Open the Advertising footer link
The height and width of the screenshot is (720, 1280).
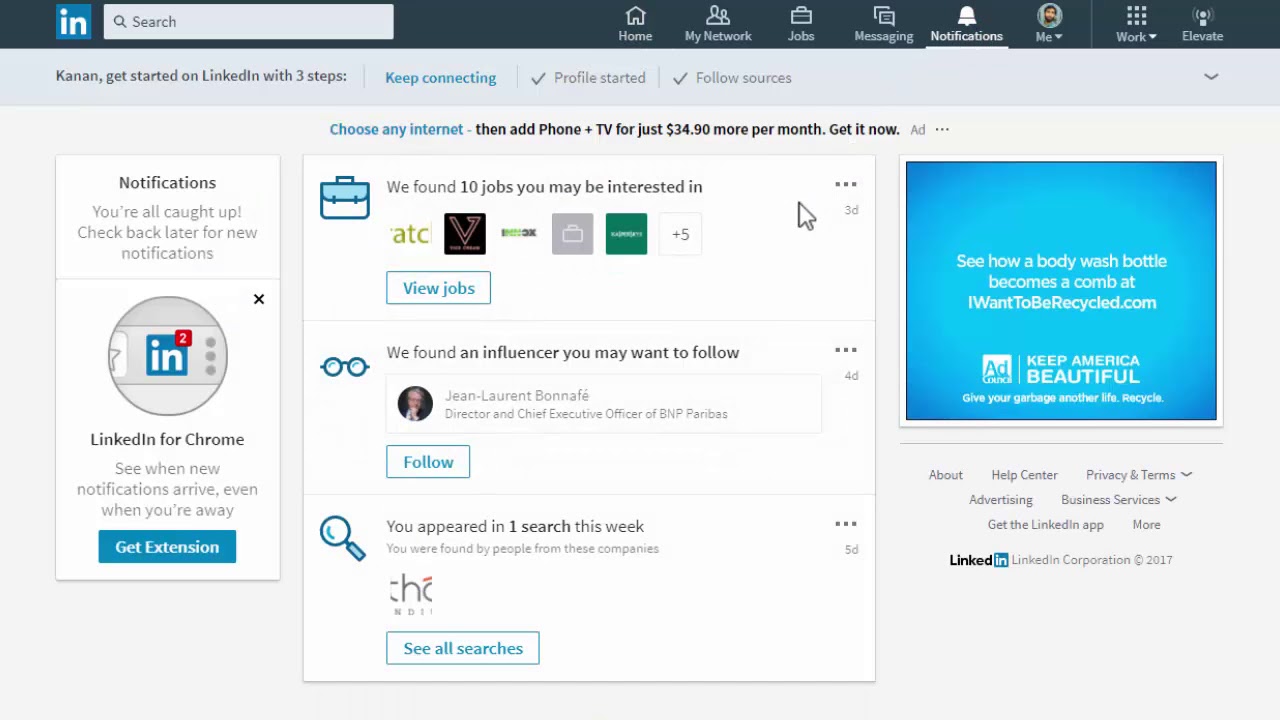[x=1001, y=500]
